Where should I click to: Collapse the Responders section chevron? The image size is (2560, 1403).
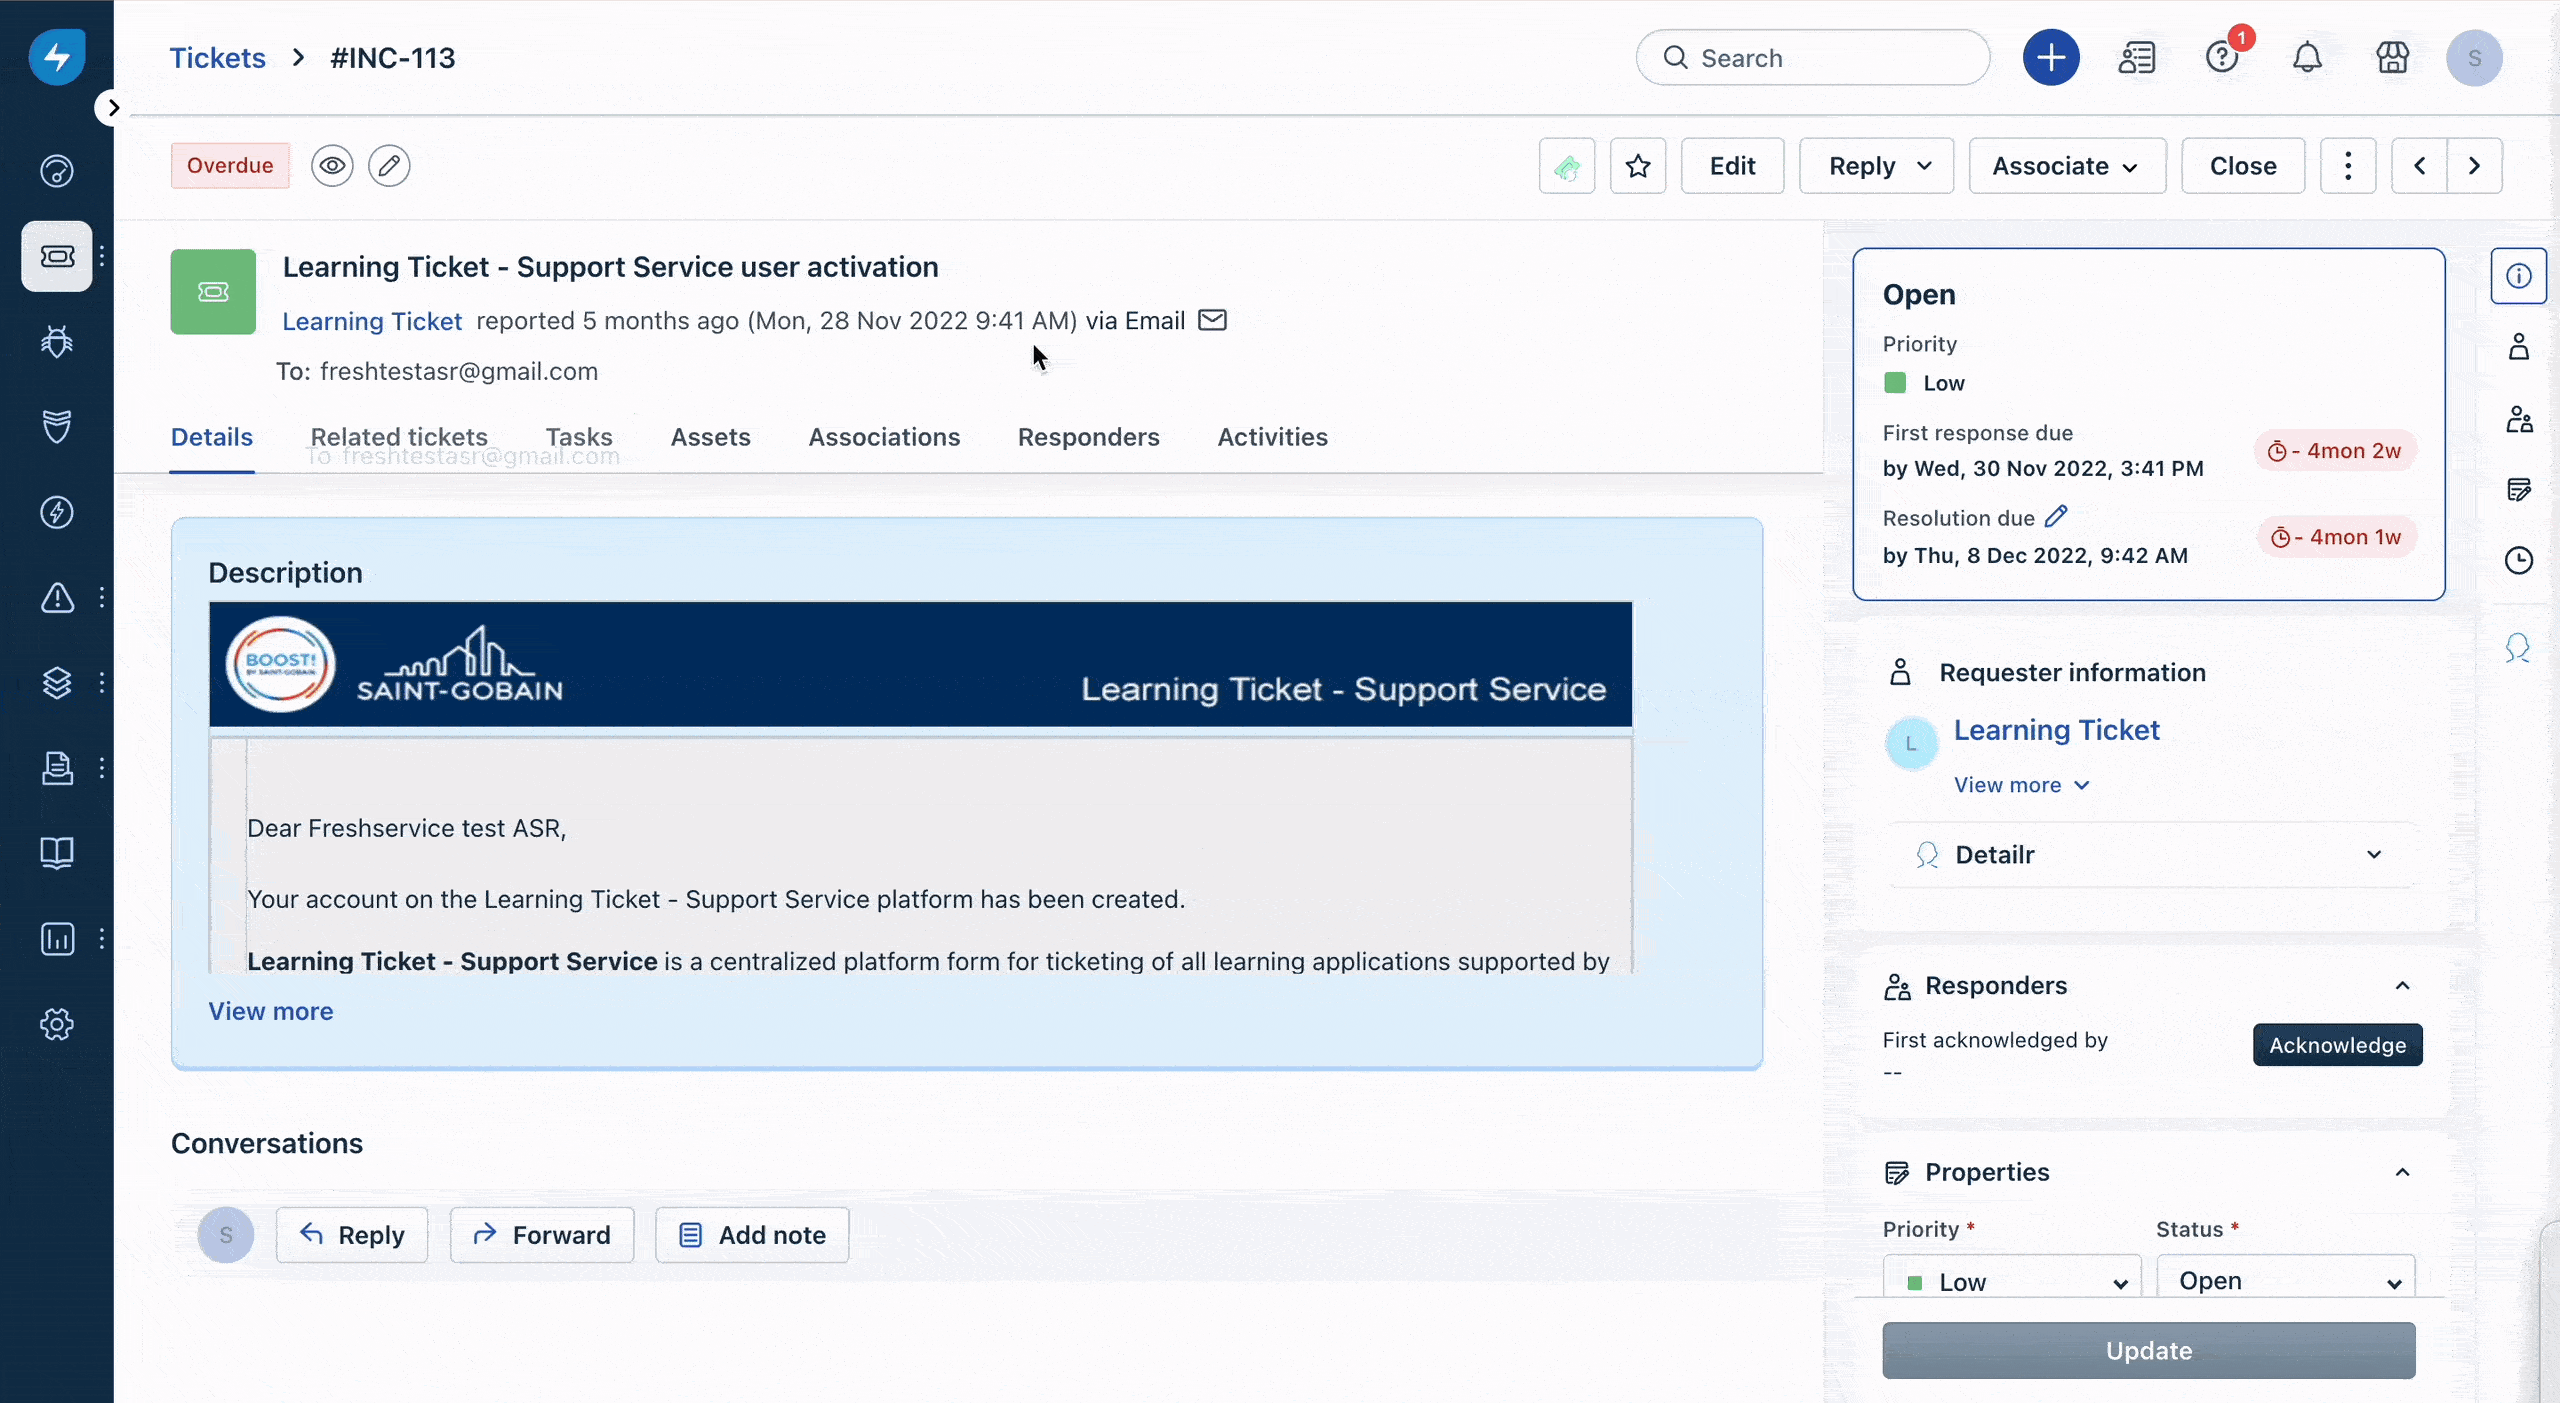click(2402, 986)
